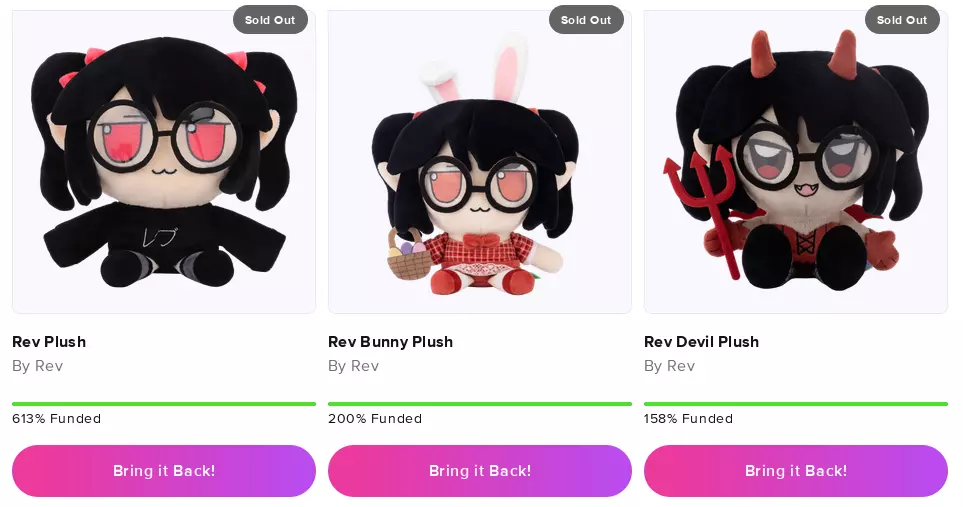Click Bring it Back for Rev Bunny Plush
Image resolution: width=963 pixels, height=507 pixels.
[x=480, y=471]
